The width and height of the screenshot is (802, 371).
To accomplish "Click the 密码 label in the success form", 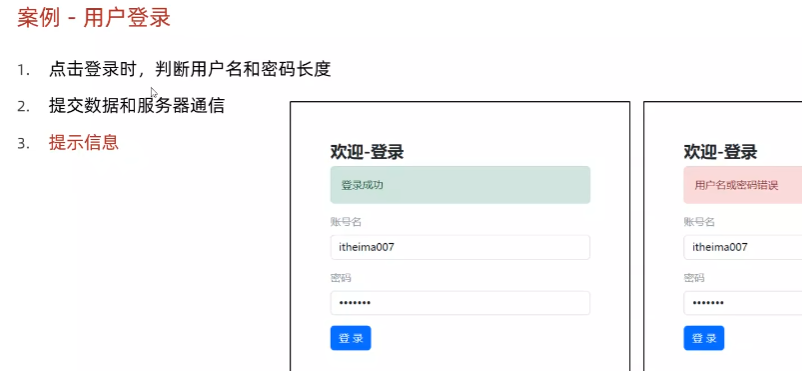I will click(341, 278).
